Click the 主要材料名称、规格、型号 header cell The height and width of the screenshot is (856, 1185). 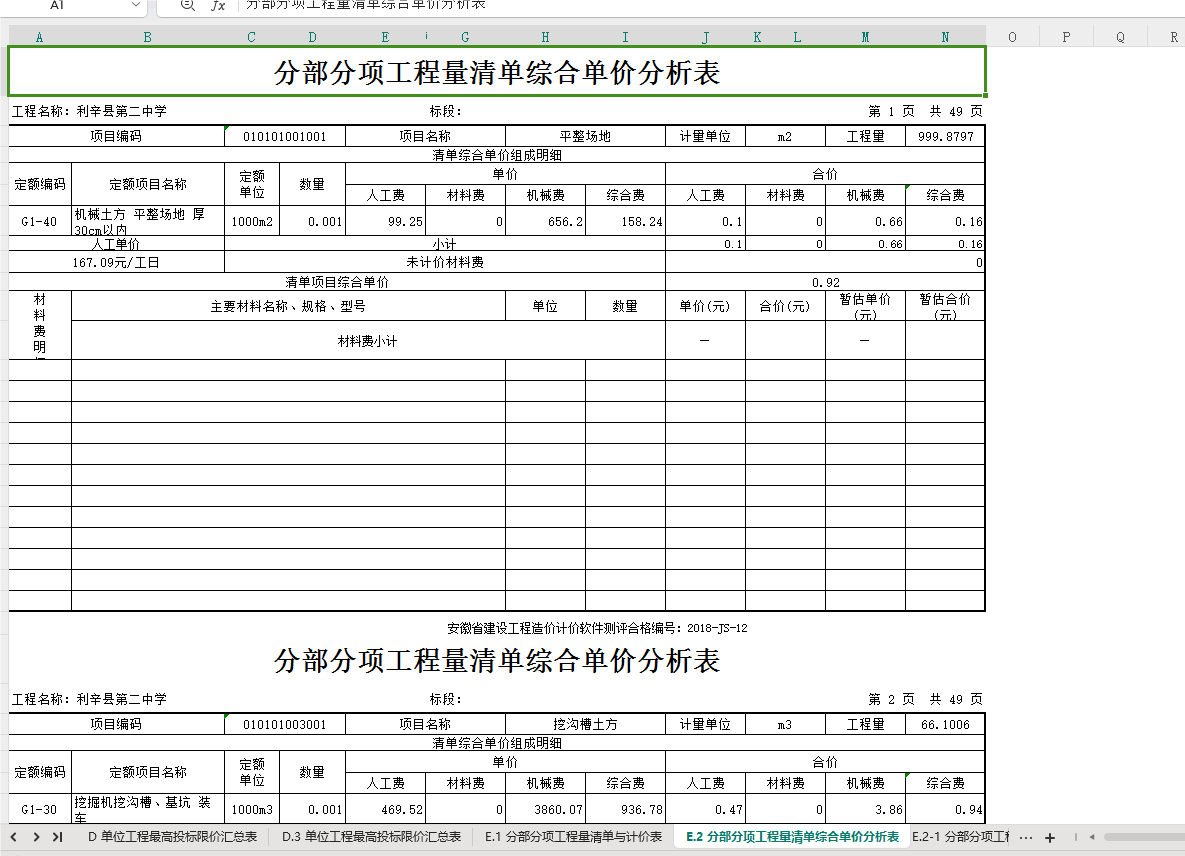288,306
